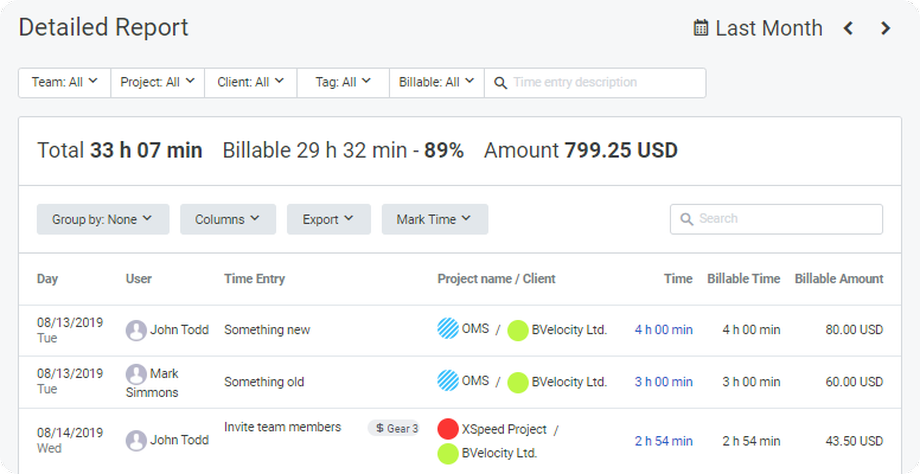Click the striped OMS icon in Something old row
Screen dimensions: 920x474
(x=448, y=381)
